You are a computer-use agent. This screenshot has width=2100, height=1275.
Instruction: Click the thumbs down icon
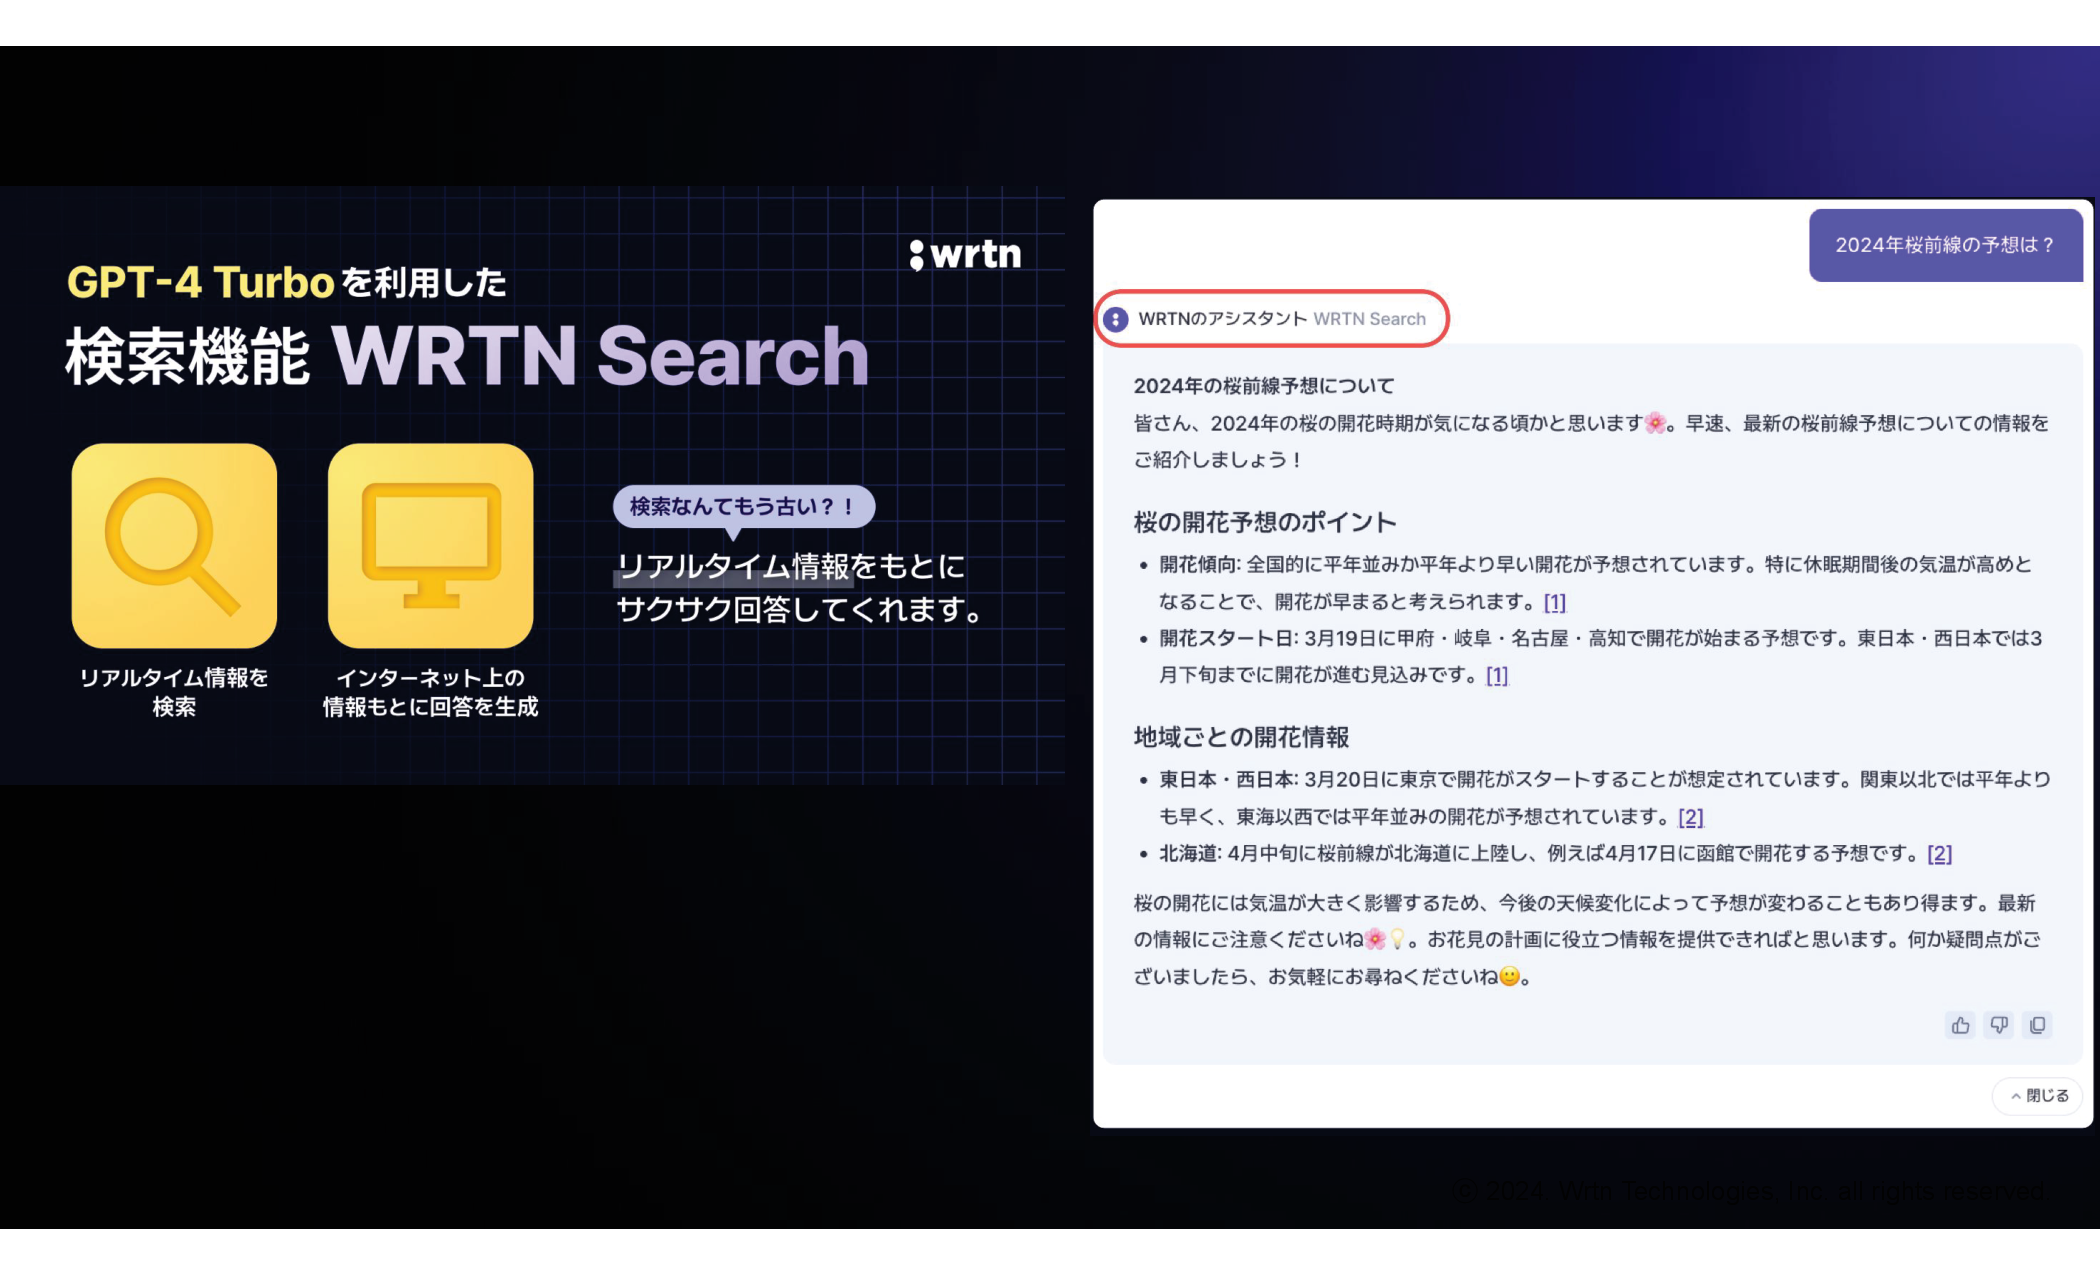pyautogui.click(x=1999, y=1025)
